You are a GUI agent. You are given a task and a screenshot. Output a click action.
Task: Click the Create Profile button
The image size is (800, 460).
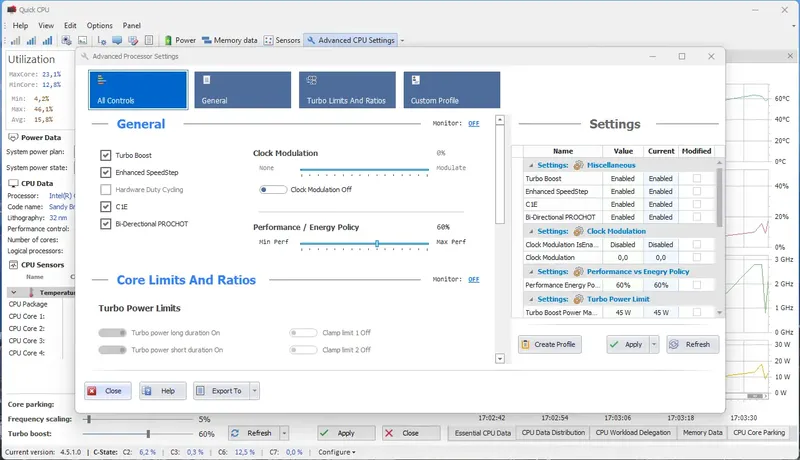[x=549, y=344]
